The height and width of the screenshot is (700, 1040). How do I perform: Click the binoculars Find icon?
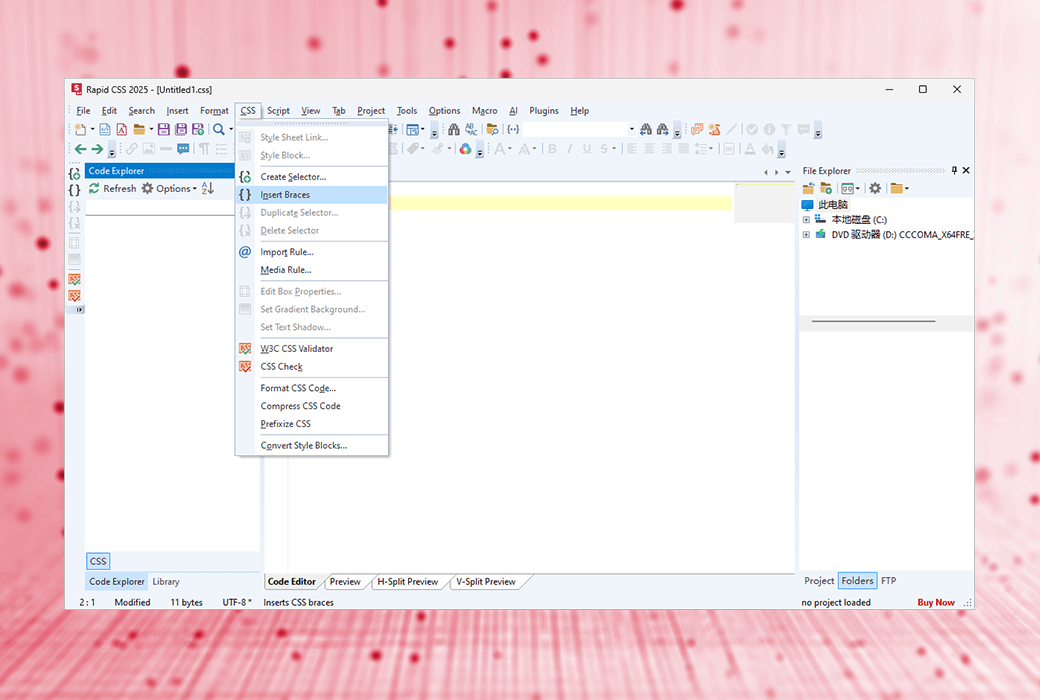[x=454, y=129]
